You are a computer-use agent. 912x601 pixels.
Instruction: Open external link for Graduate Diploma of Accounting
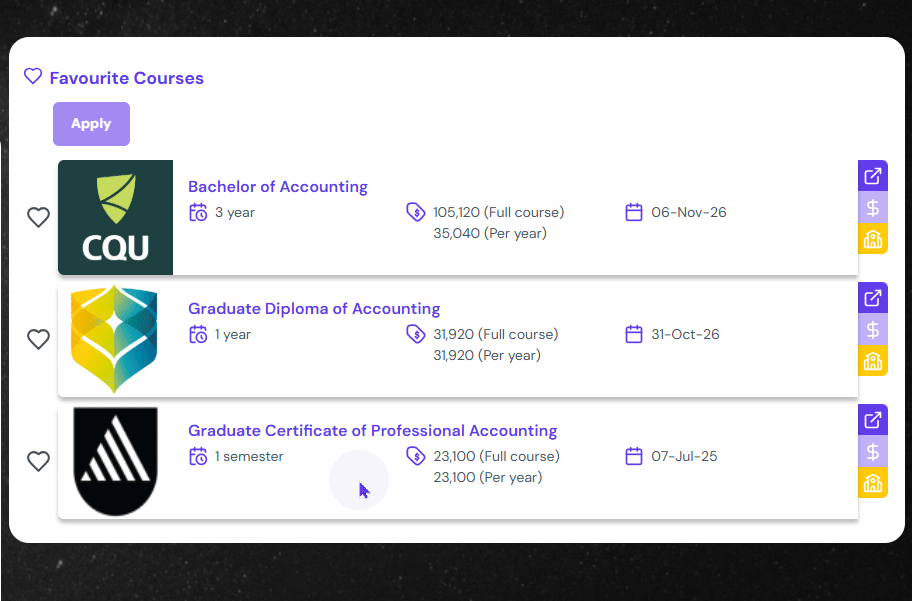coord(873,298)
